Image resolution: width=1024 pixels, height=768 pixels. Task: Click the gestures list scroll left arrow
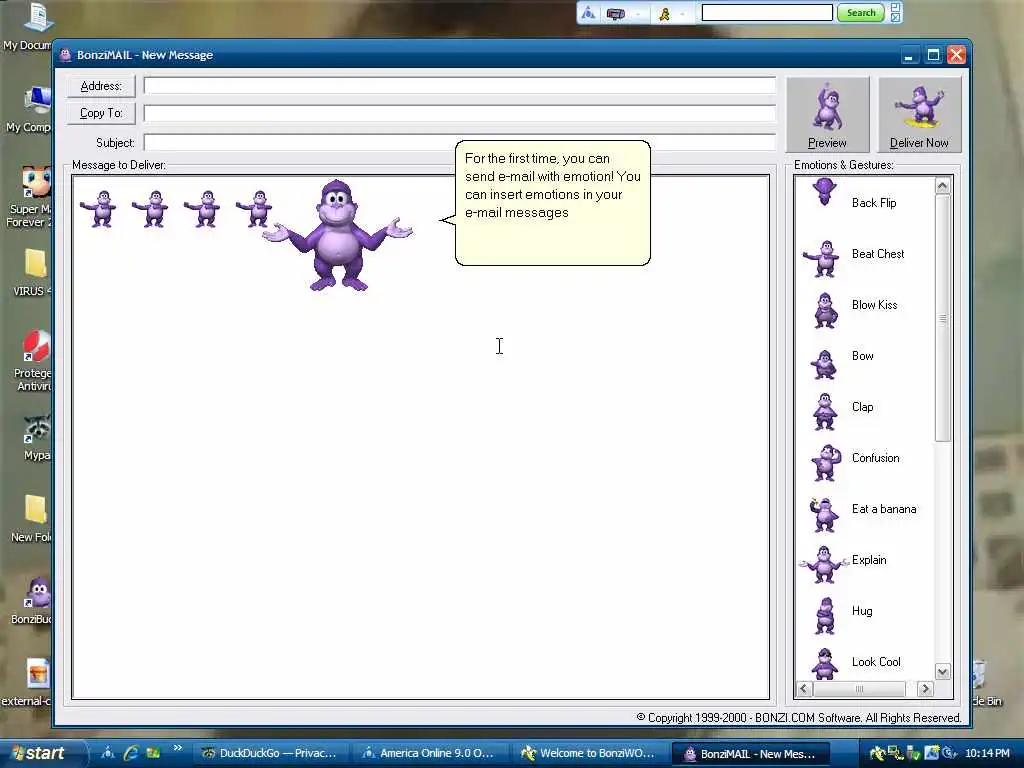click(x=805, y=689)
